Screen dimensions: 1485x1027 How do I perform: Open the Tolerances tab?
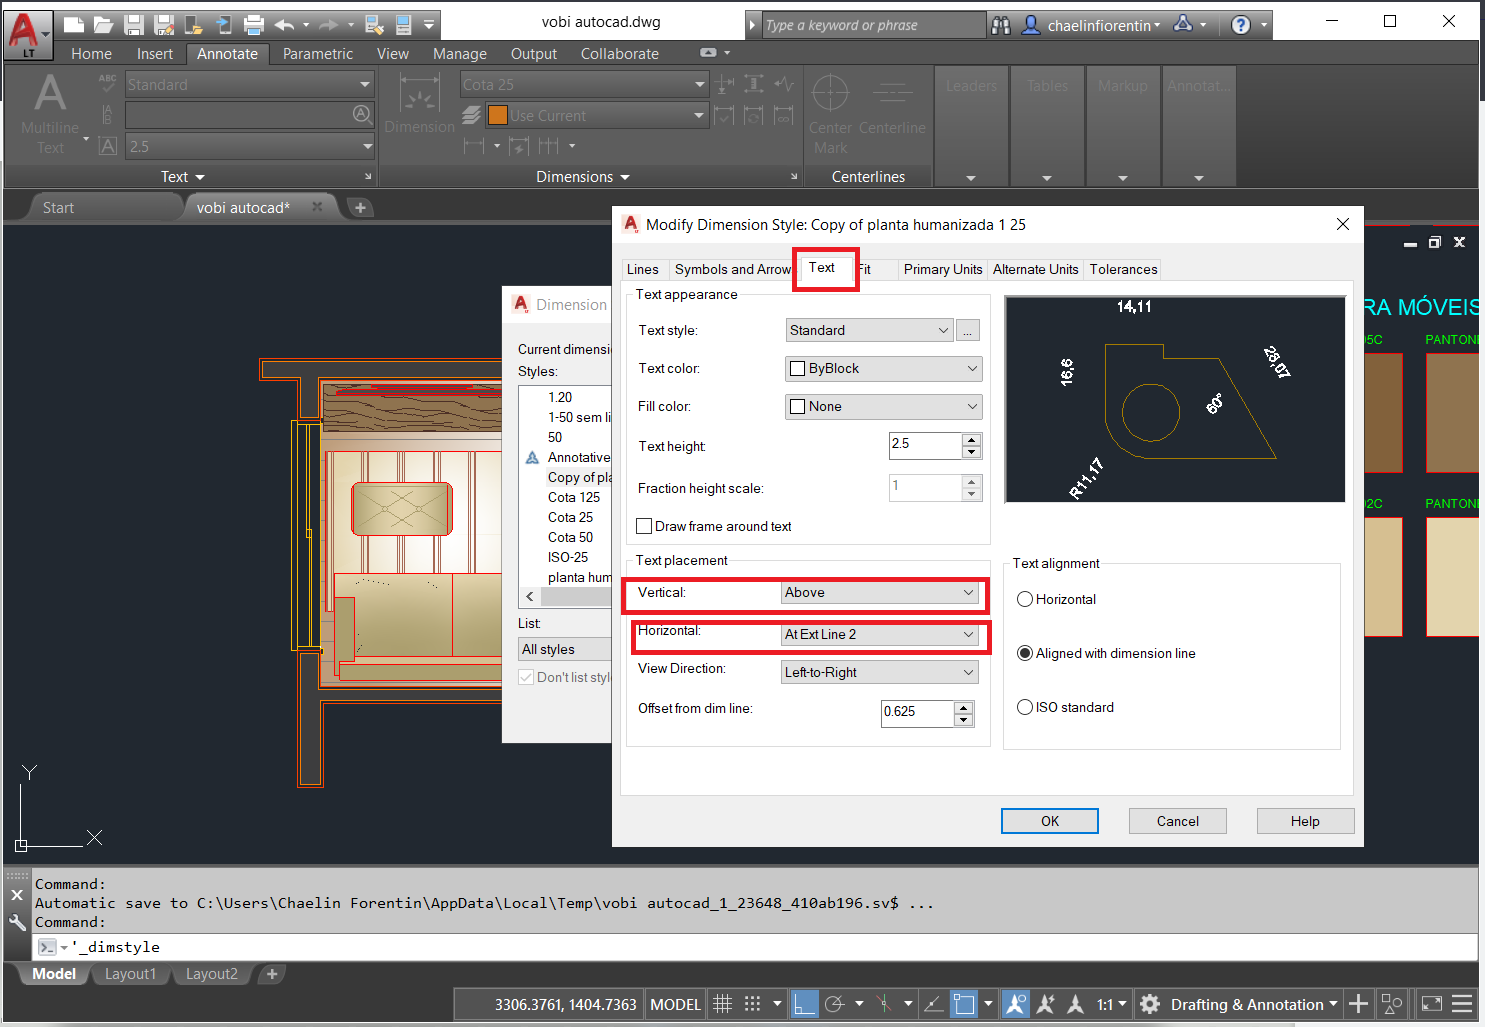coord(1123,269)
